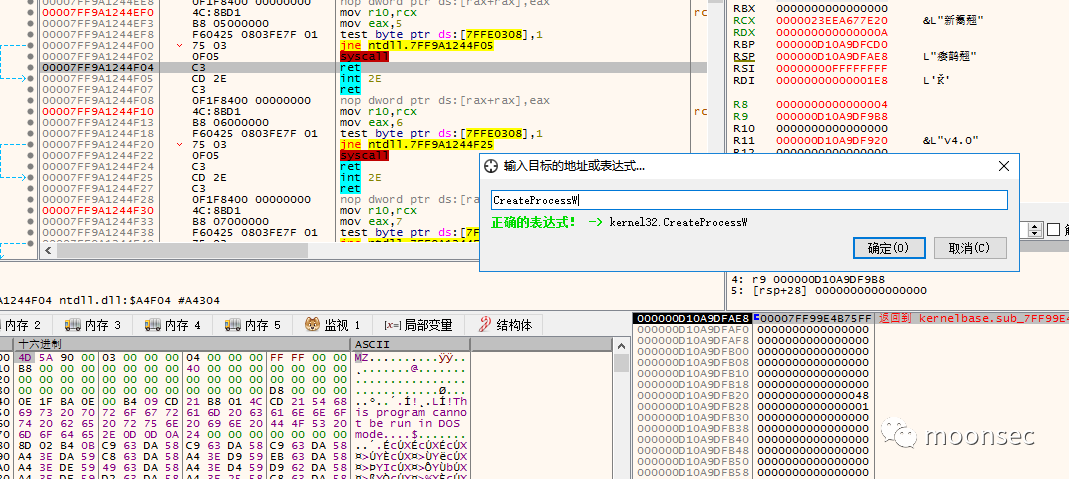Click the argument count spinner arrows
This screenshot has height=479, width=1069.
click(1036, 230)
